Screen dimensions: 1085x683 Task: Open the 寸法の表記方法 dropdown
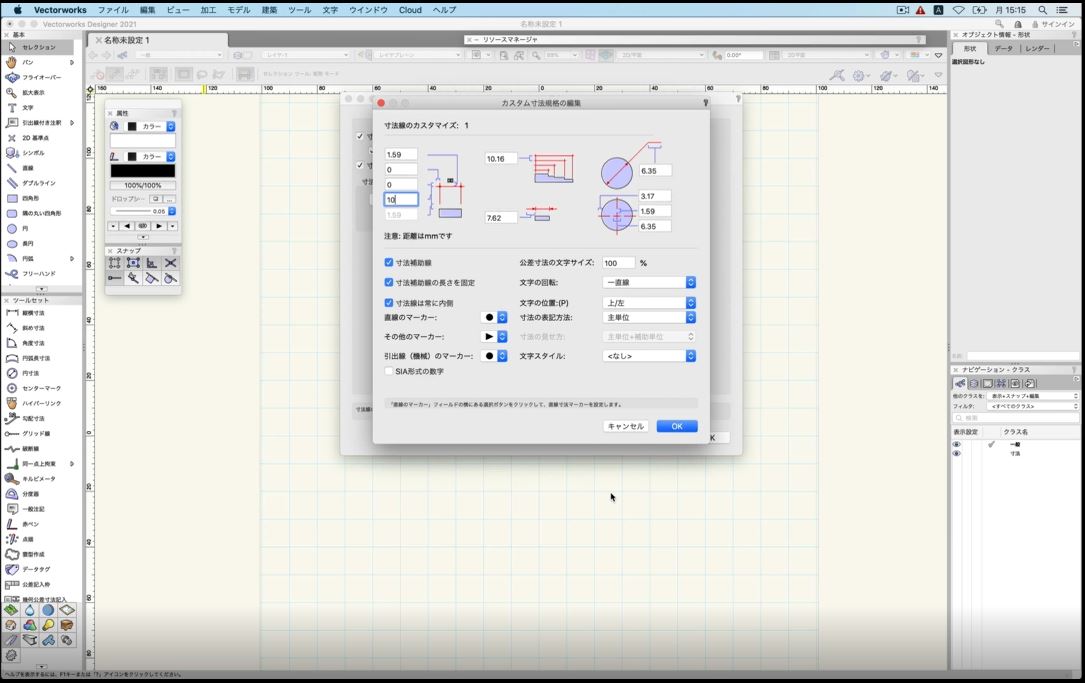[x=649, y=318]
